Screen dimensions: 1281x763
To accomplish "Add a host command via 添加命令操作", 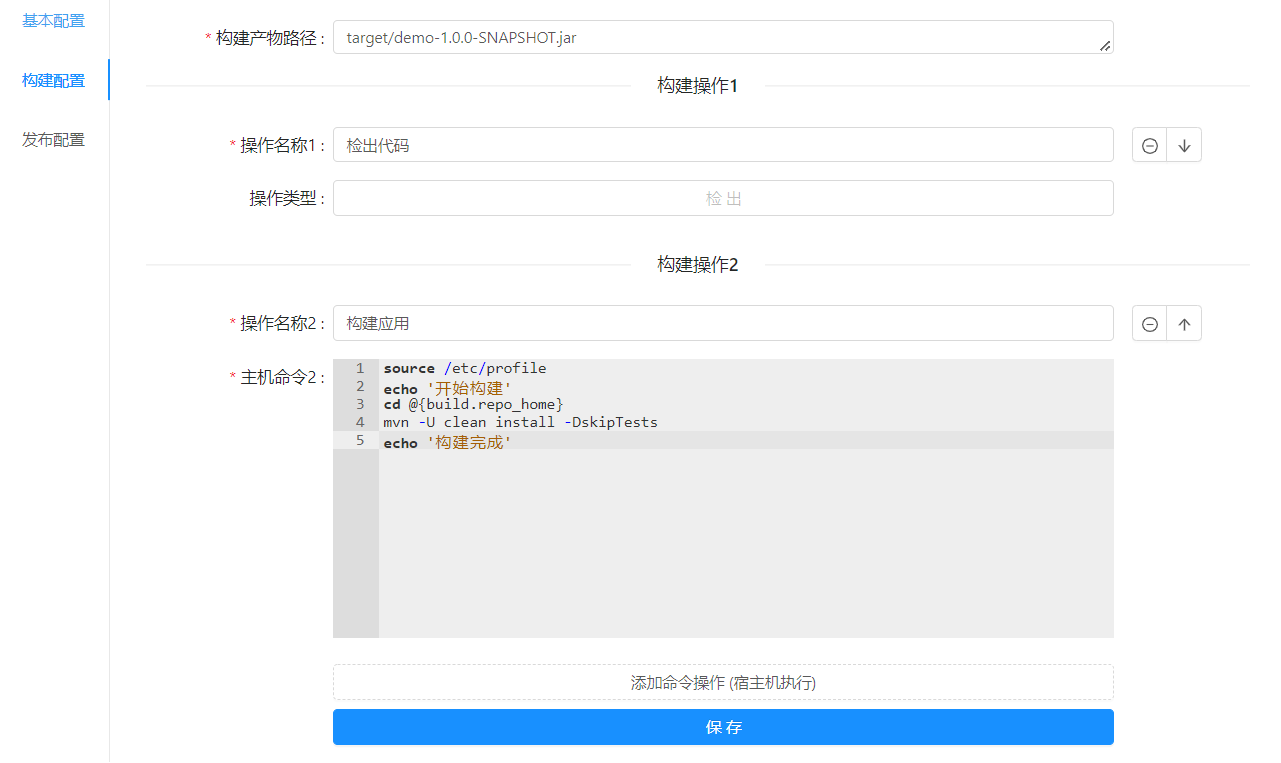I will (x=723, y=683).
